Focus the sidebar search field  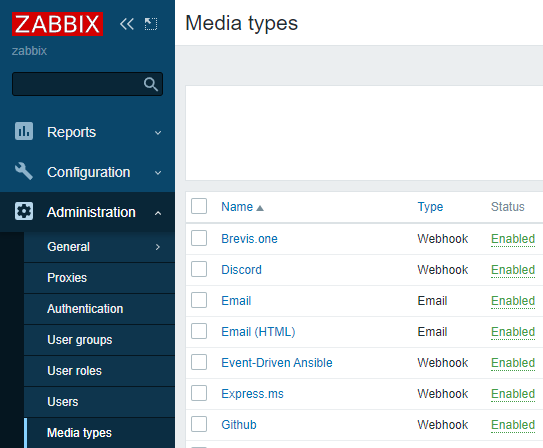[87, 84]
